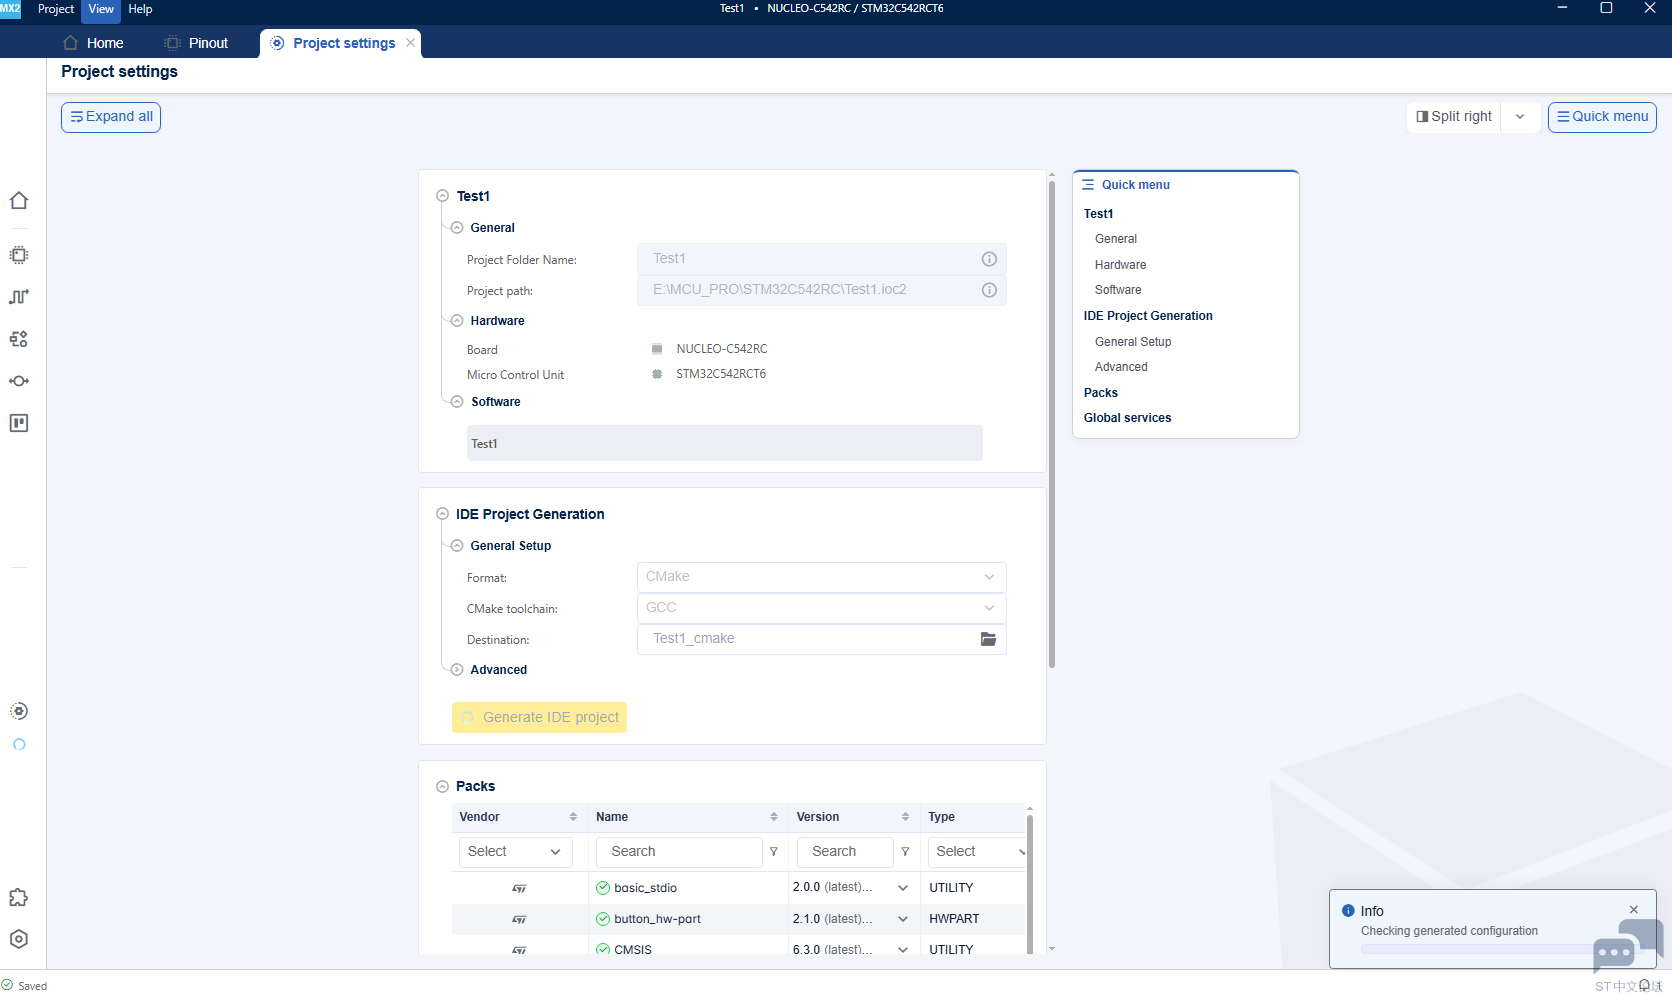Screen dimensions: 1672x1002
Task: Jump to Packs in the Quick menu
Action: pos(1100,393)
